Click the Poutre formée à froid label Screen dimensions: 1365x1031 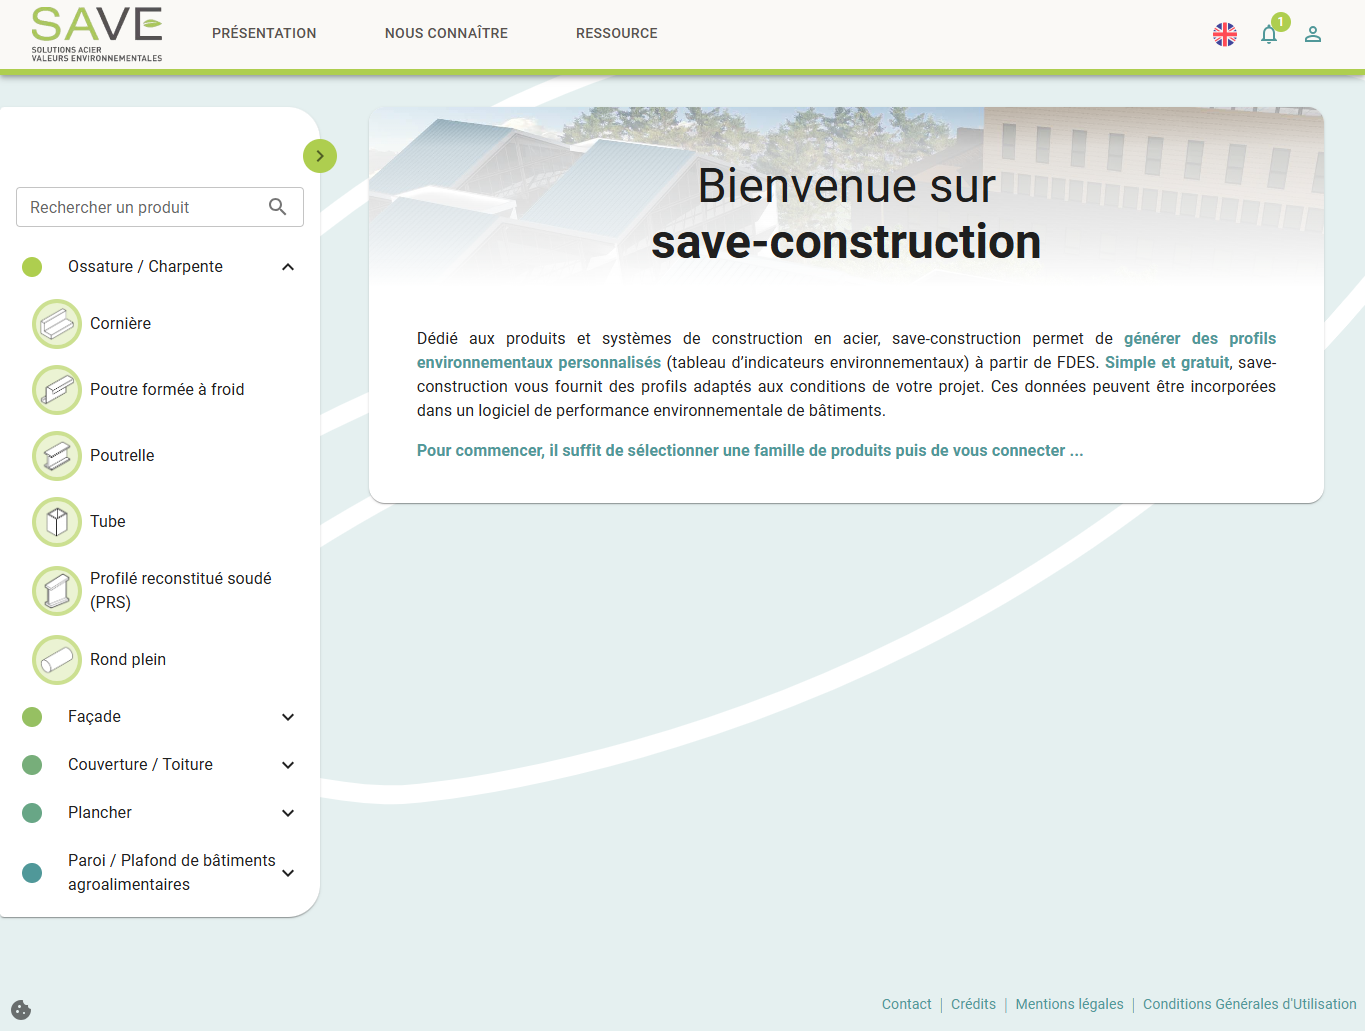pyautogui.click(x=167, y=390)
